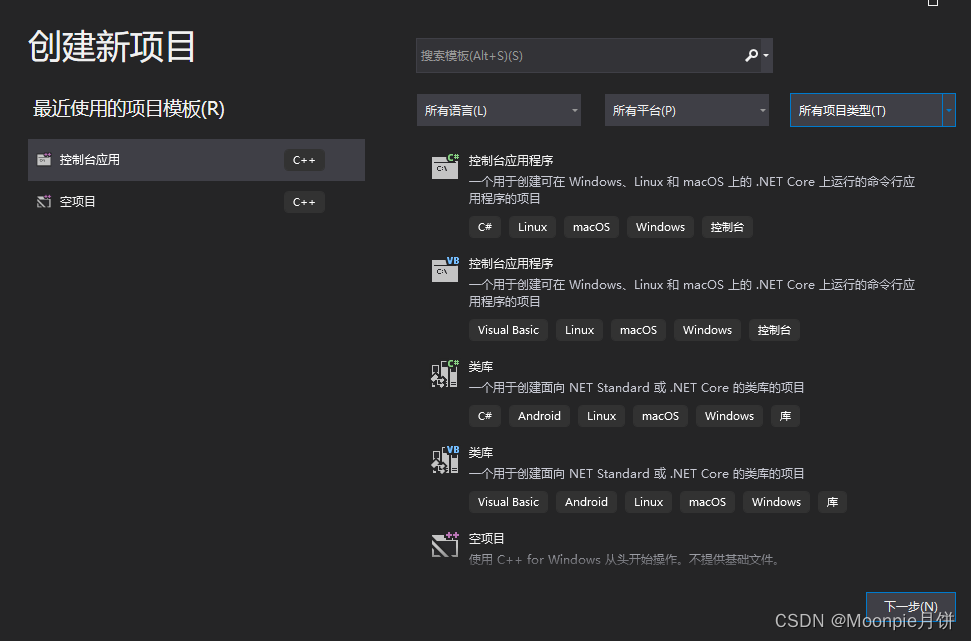Select the C# console application template icon

pos(444,167)
